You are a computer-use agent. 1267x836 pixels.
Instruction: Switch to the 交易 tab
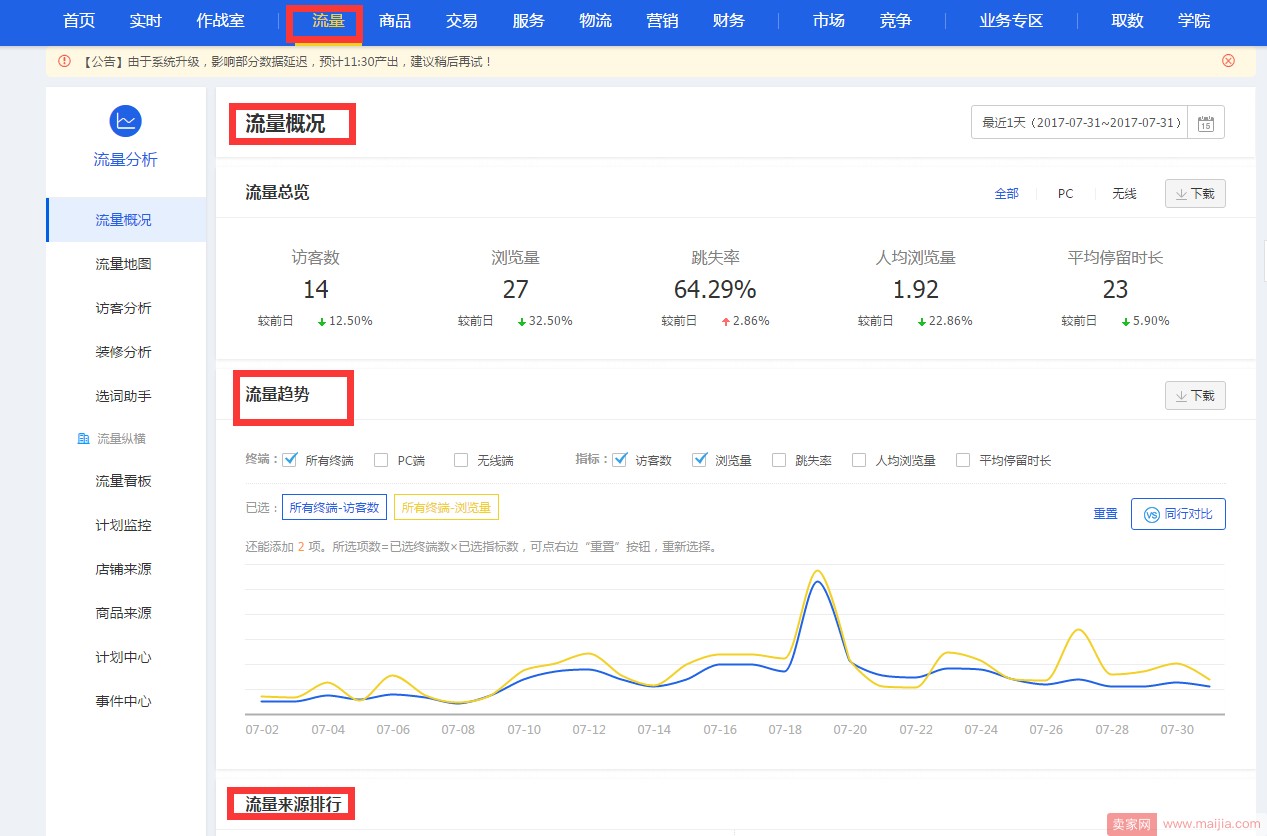click(462, 21)
